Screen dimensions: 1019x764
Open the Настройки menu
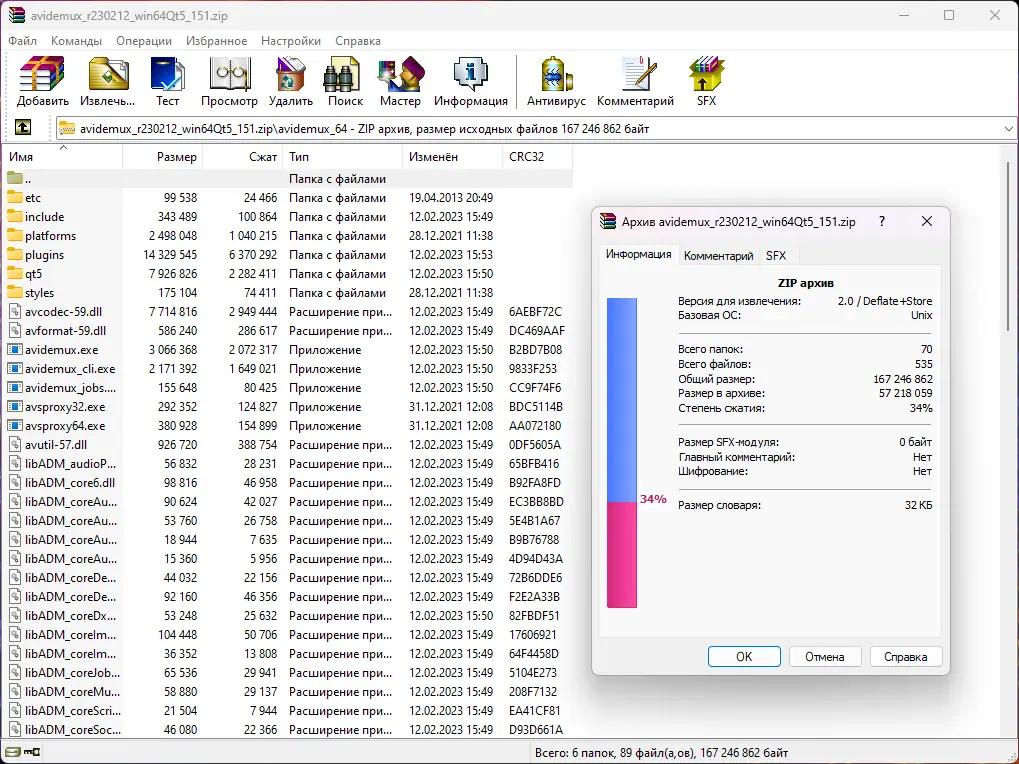click(x=290, y=41)
